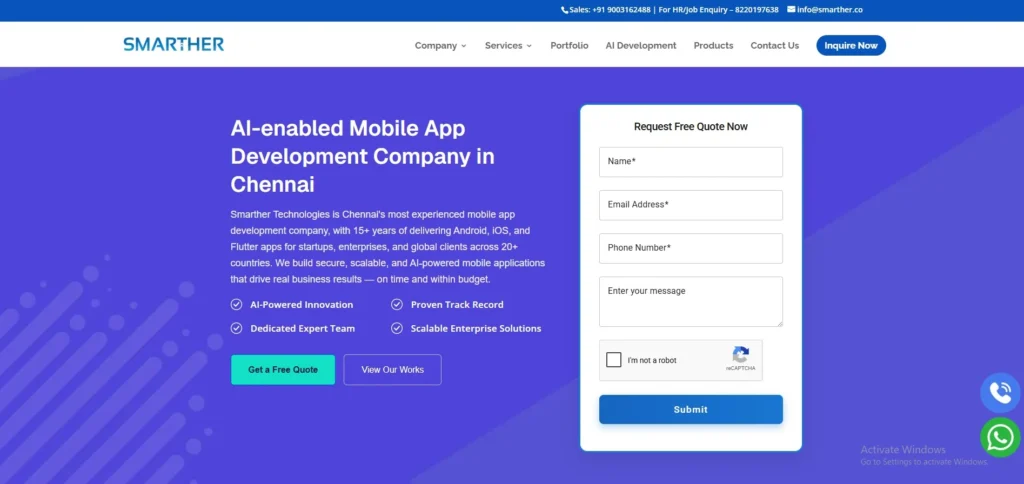Click the floating phone call icon
The height and width of the screenshot is (484, 1024).
tap(1000, 393)
